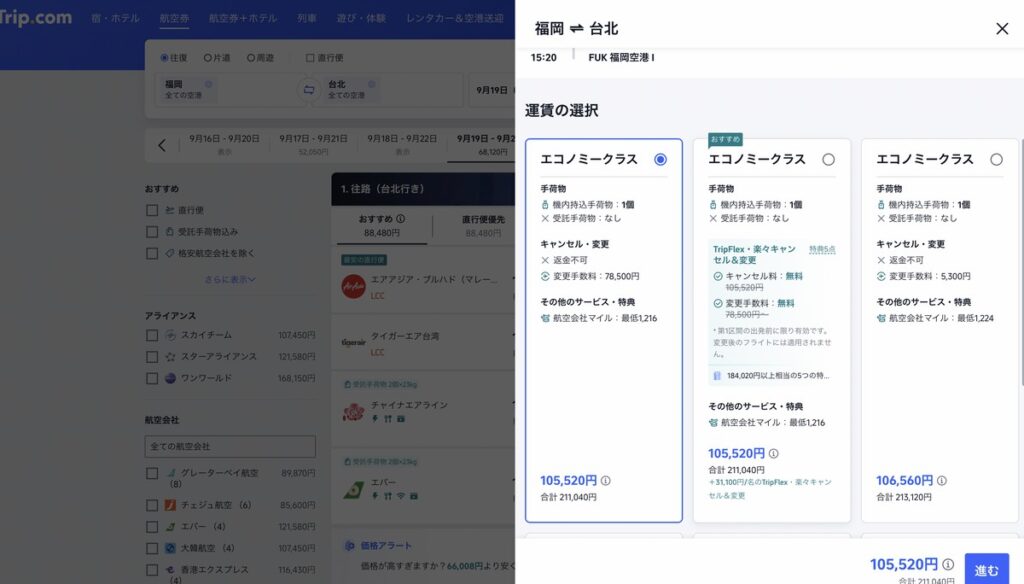
Task: Open the 航空券+ホテル navigation tab
Action: [243, 18]
